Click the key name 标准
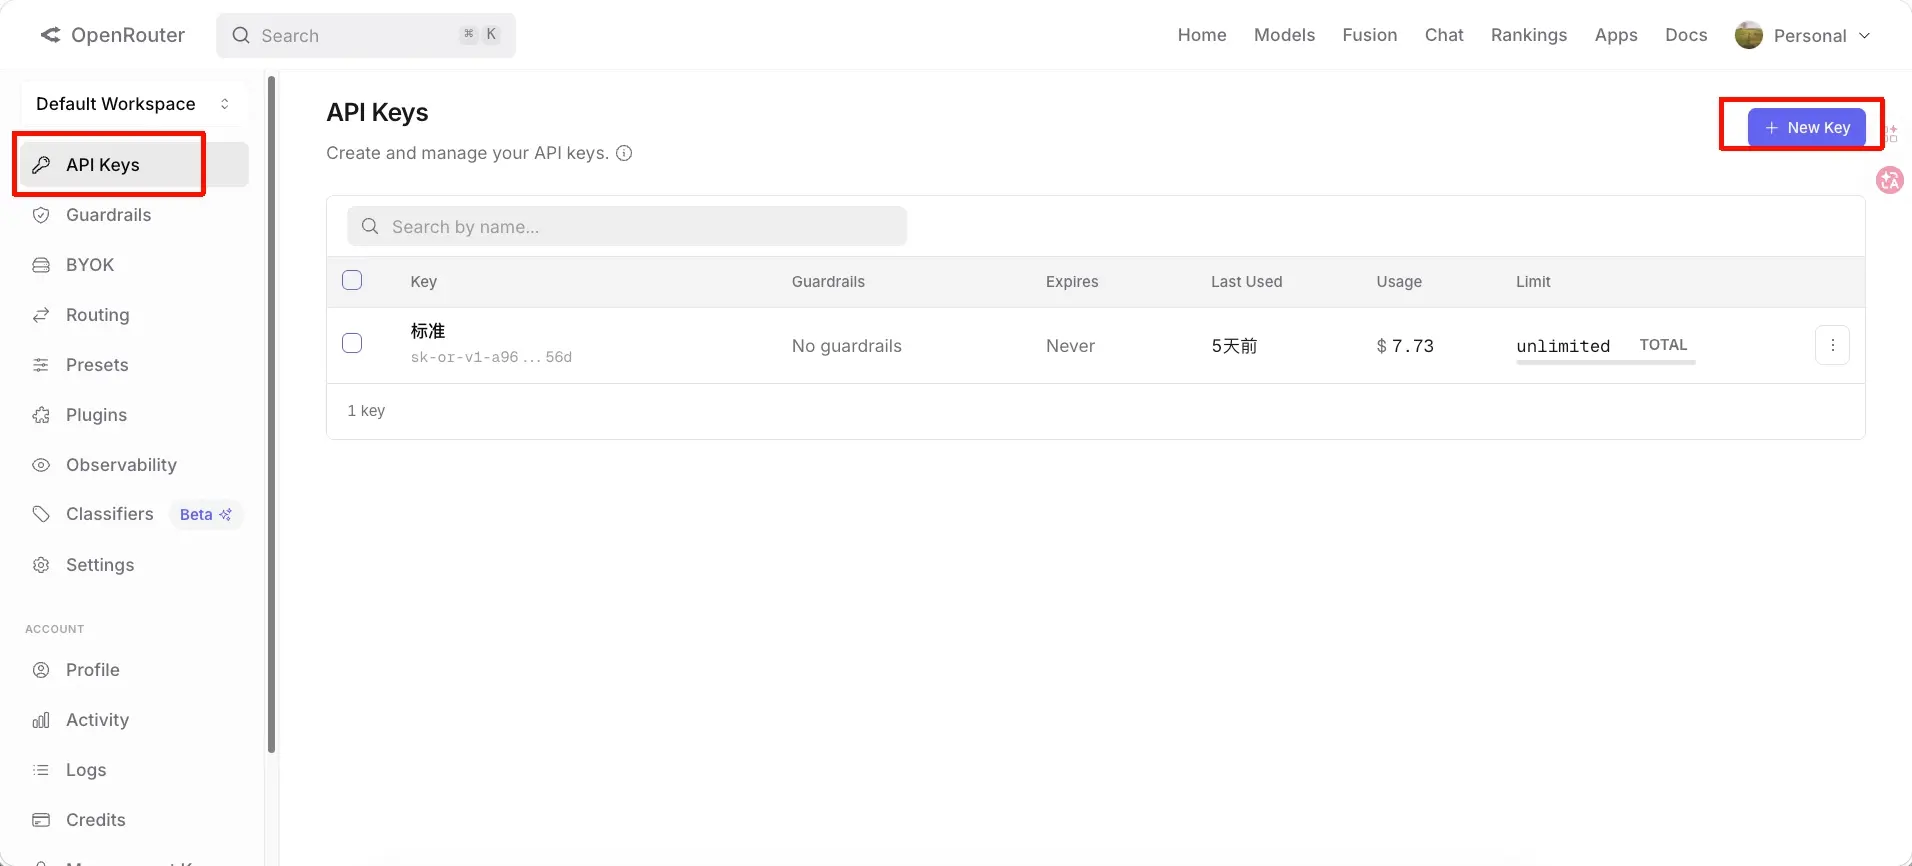The width and height of the screenshot is (1912, 866). [x=428, y=331]
